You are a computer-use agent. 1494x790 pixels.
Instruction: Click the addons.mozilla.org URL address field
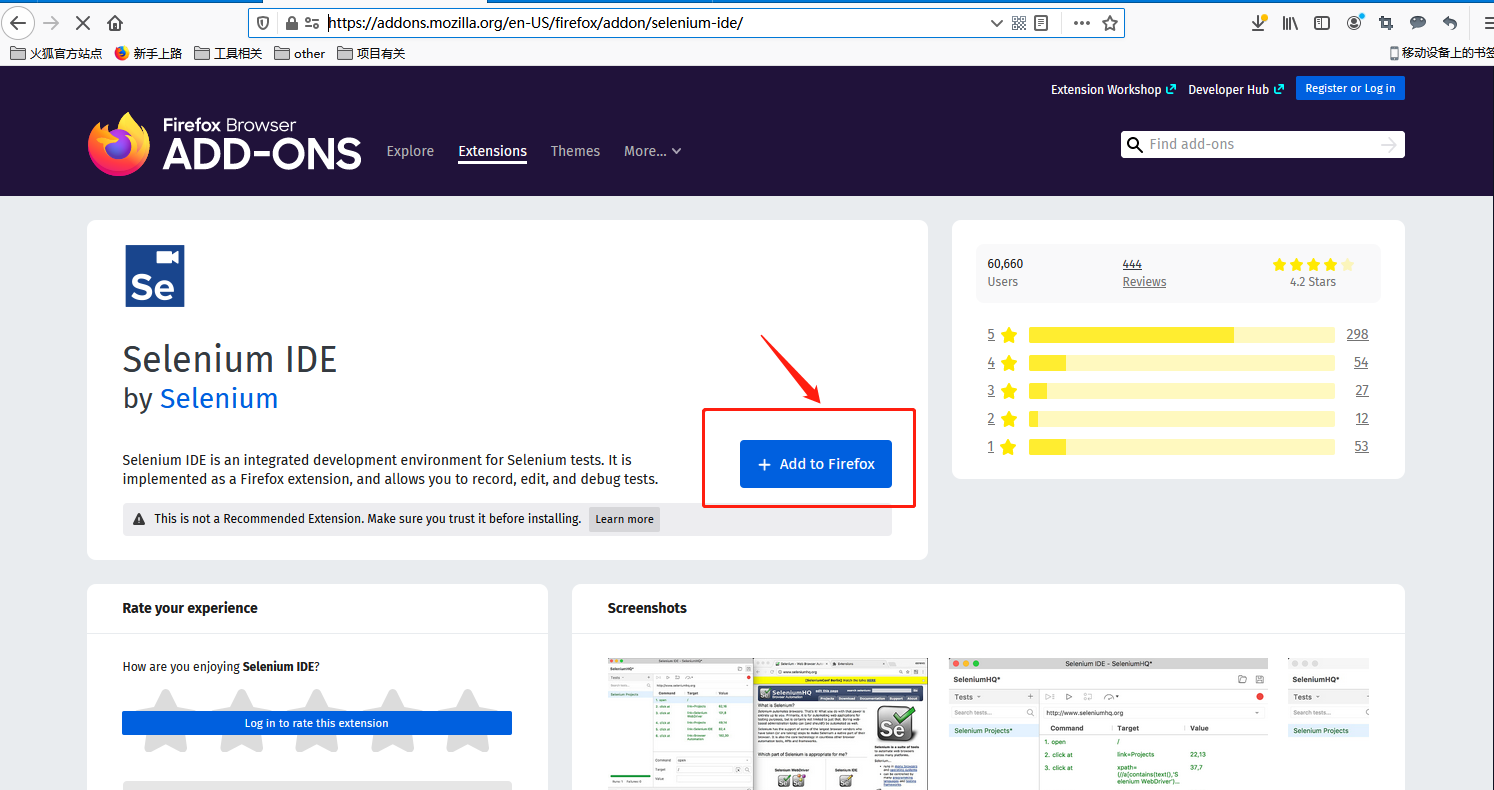tap(655, 23)
